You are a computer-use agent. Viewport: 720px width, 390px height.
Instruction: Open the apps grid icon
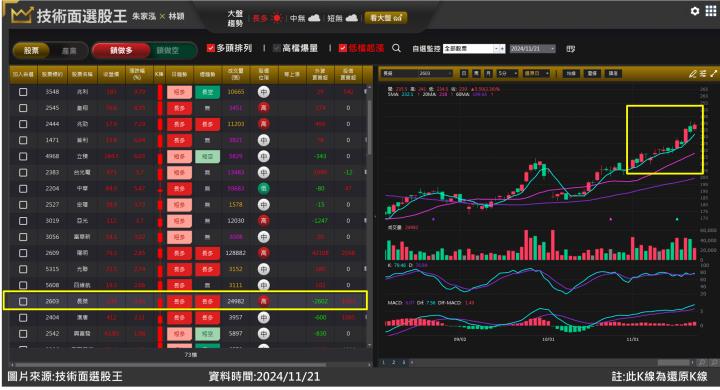click(710, 11)
